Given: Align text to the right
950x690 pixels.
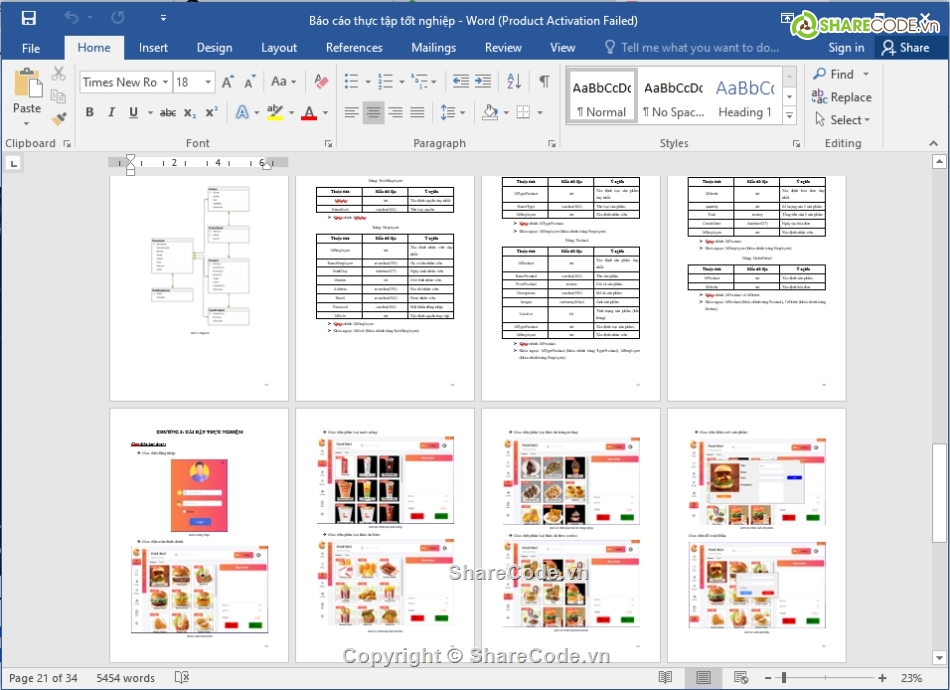Looking at the screenshot, I should coord(396,112).
